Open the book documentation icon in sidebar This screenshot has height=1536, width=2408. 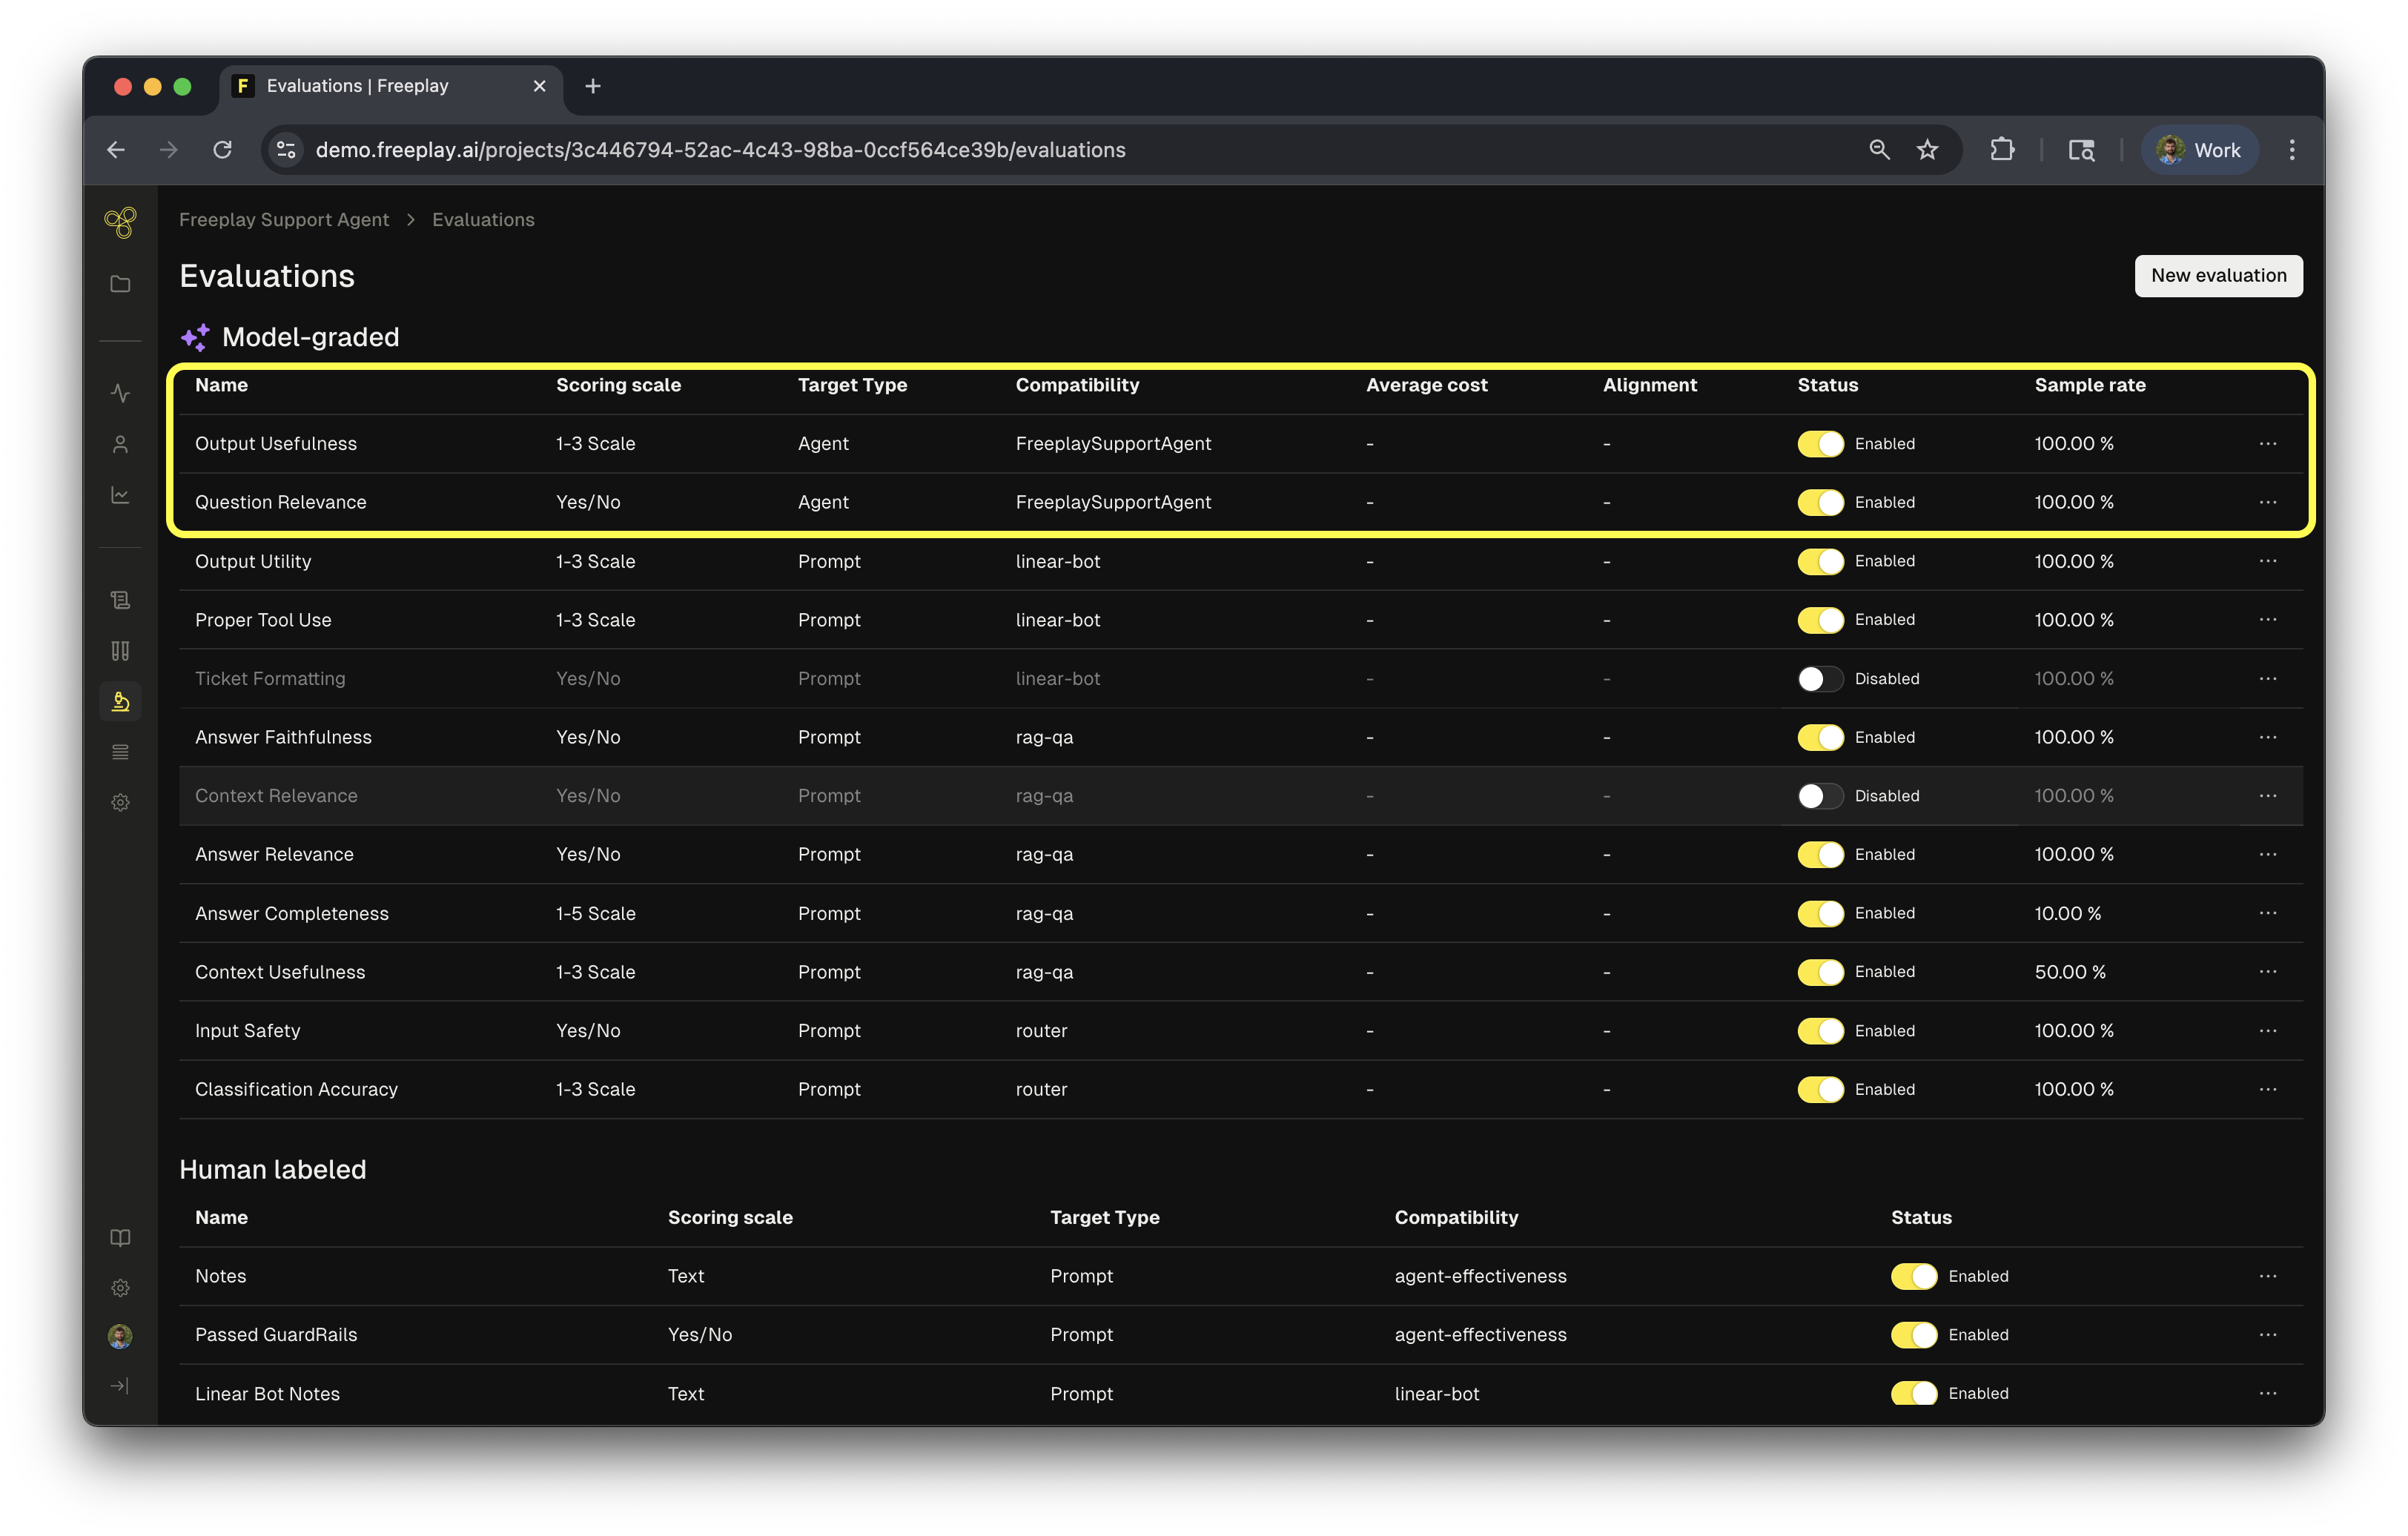pyautogui.click(x=120, y=1238)
